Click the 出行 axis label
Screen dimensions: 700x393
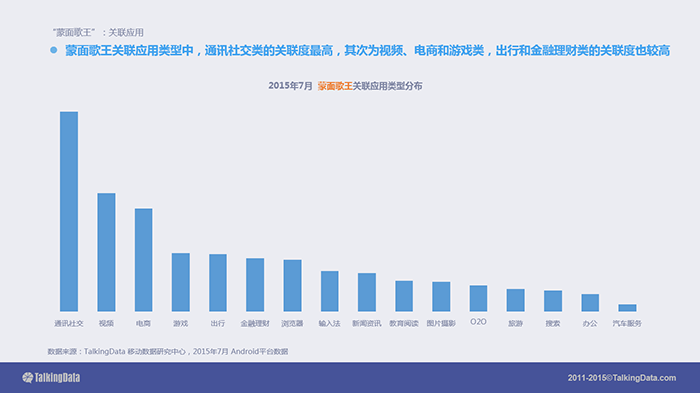[x=218, y=323]
